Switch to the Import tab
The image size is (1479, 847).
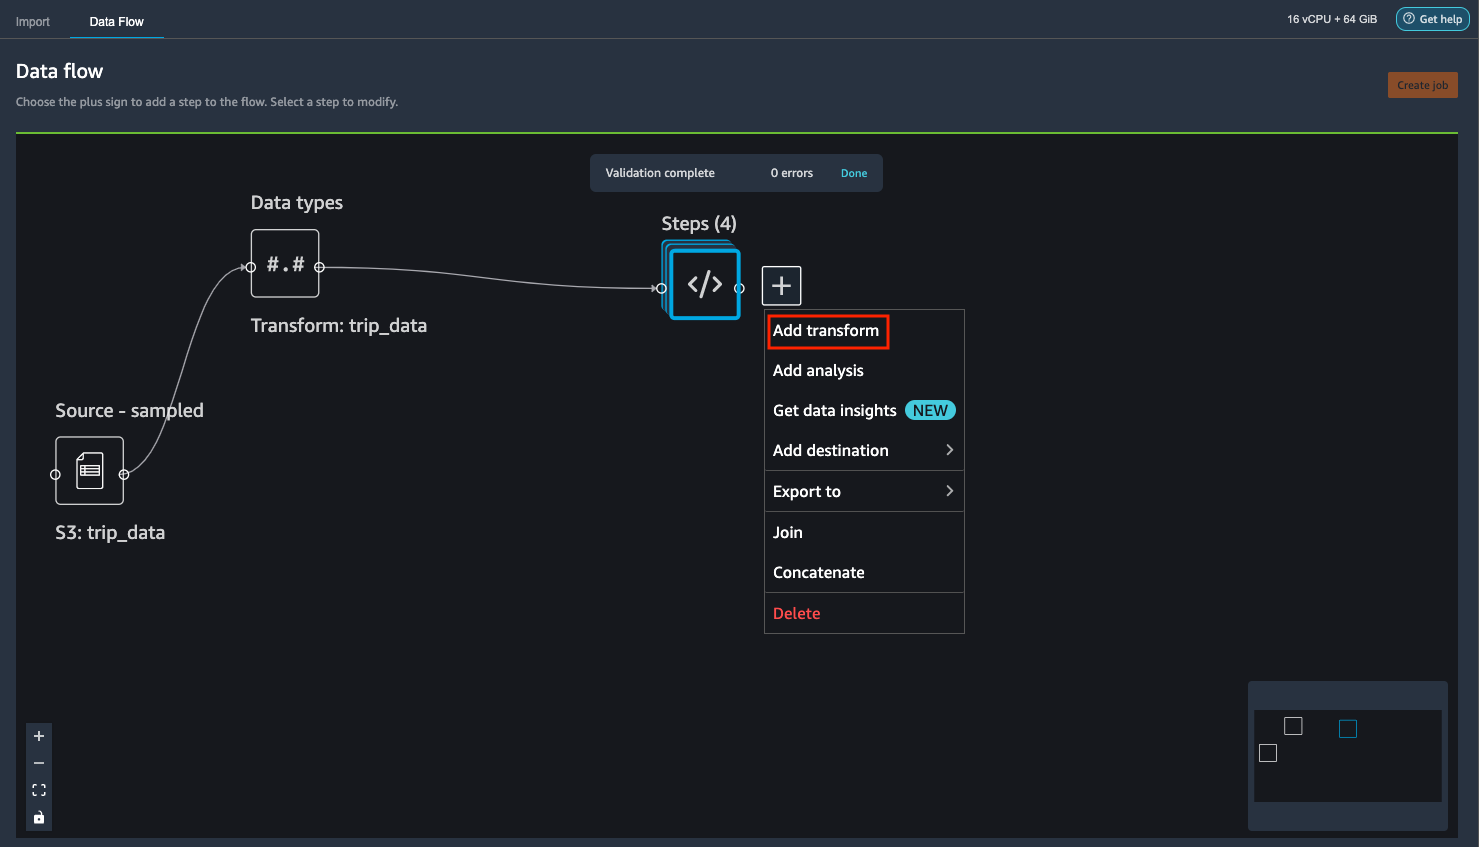pos(33,21)
